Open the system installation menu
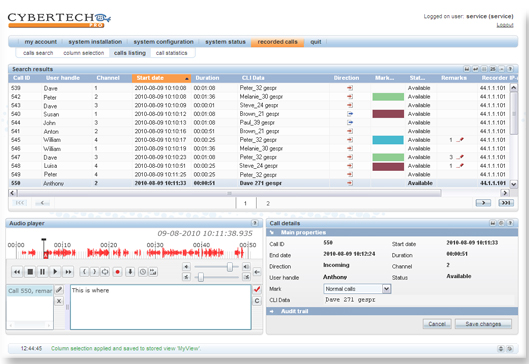529x364 pixels. tap(95, 42)
